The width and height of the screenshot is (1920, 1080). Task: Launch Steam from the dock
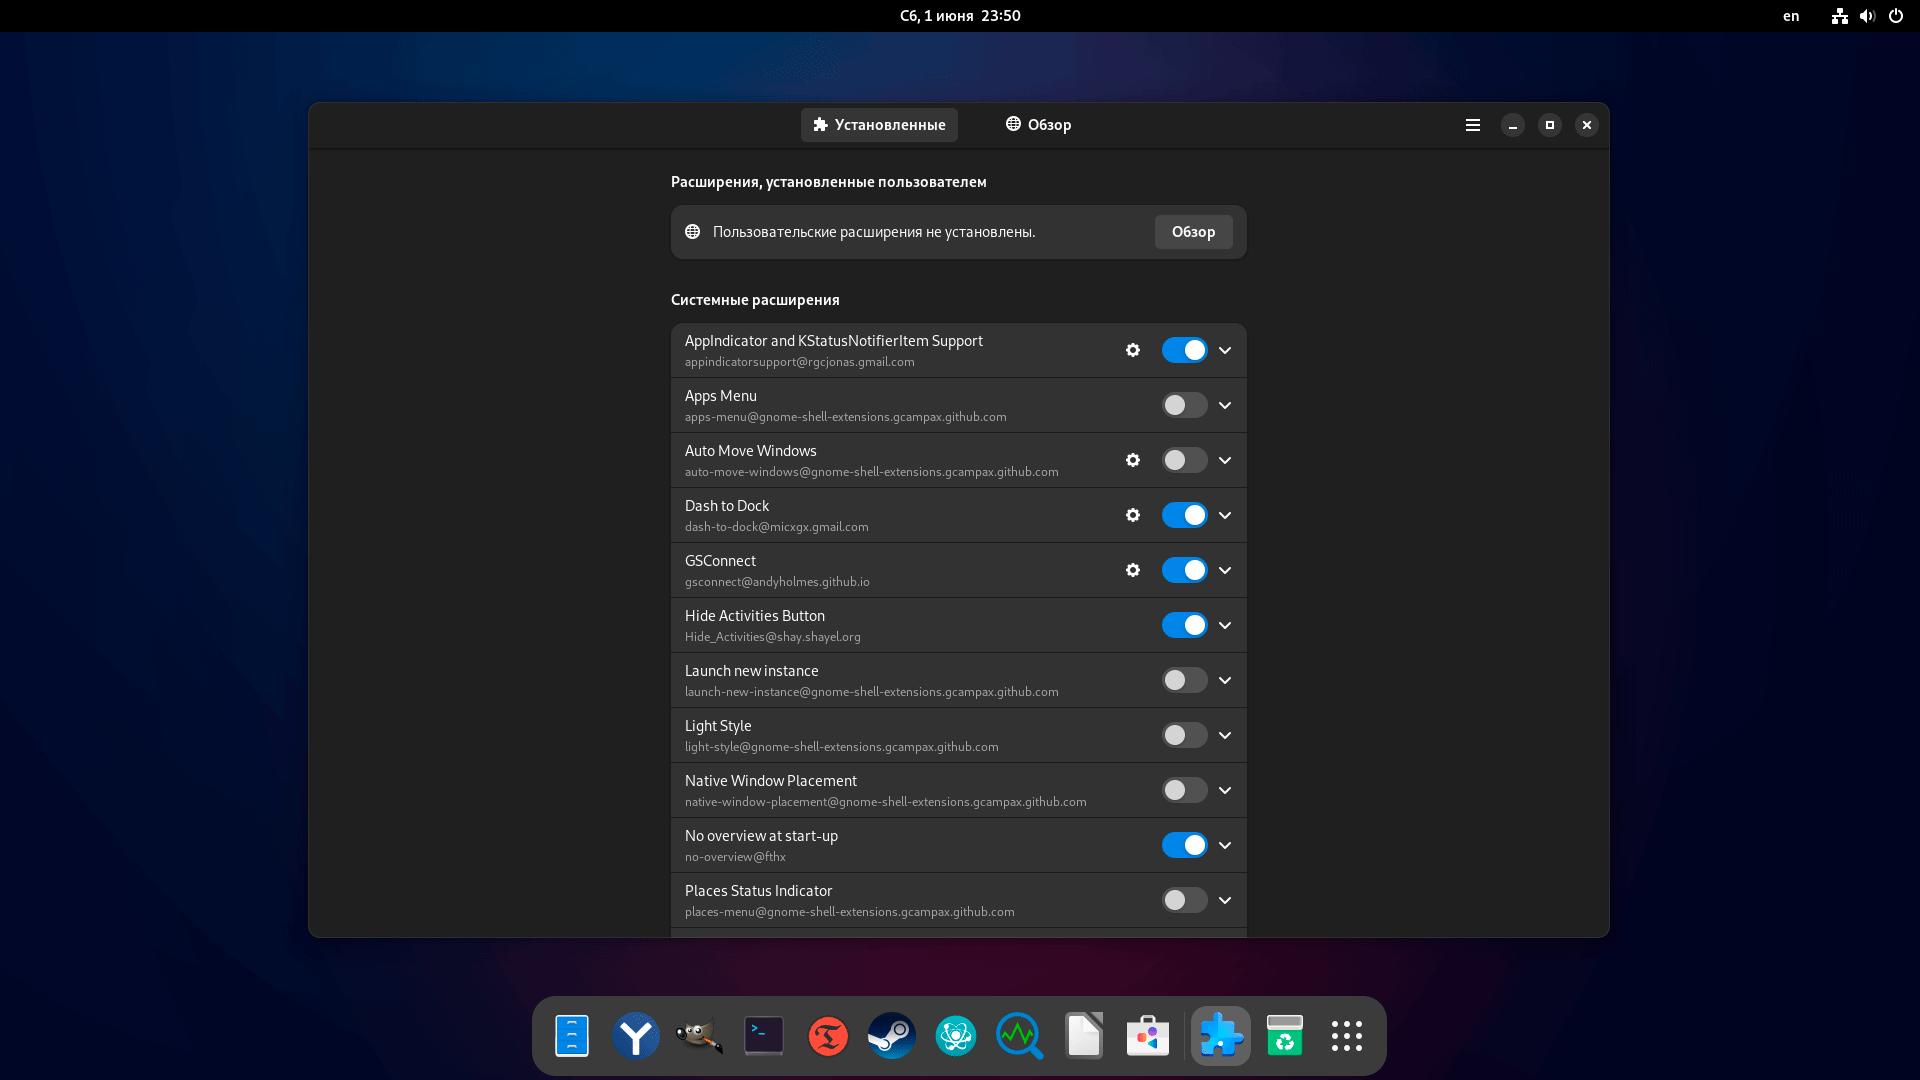coord(891,1036)
